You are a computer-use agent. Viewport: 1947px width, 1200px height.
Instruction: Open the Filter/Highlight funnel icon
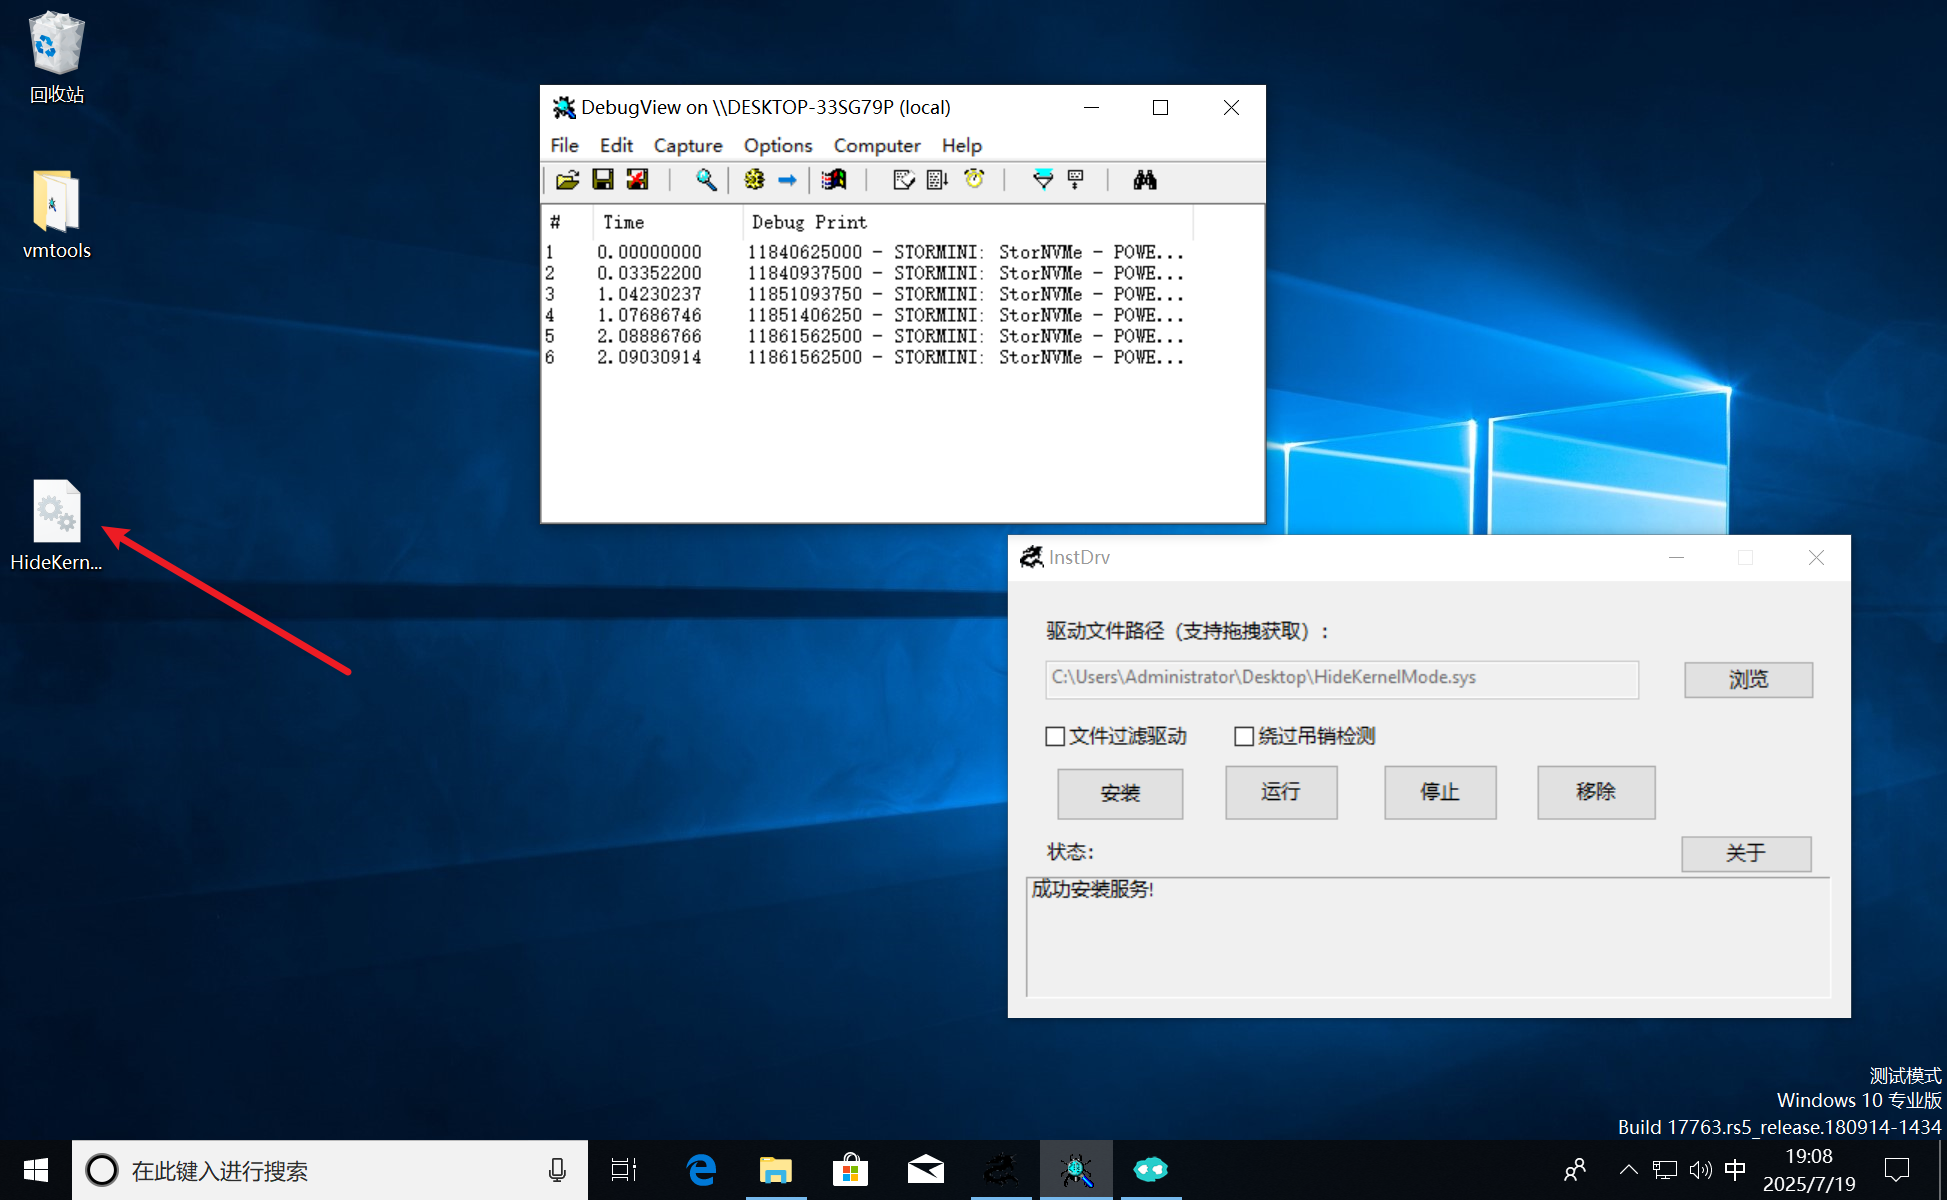(x=1042, y=180)
